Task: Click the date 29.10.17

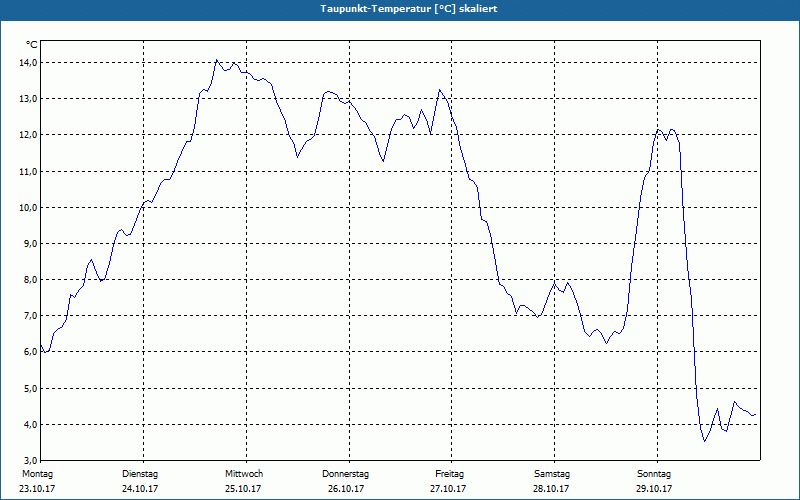Action: [x=654, y=489]
